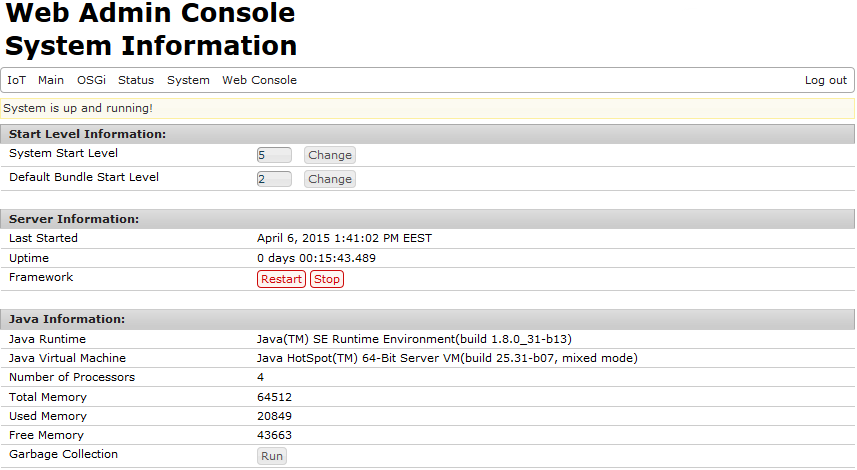857x470 pixels.
Task: Click the Uptime value text
Action: click(316, 258)
